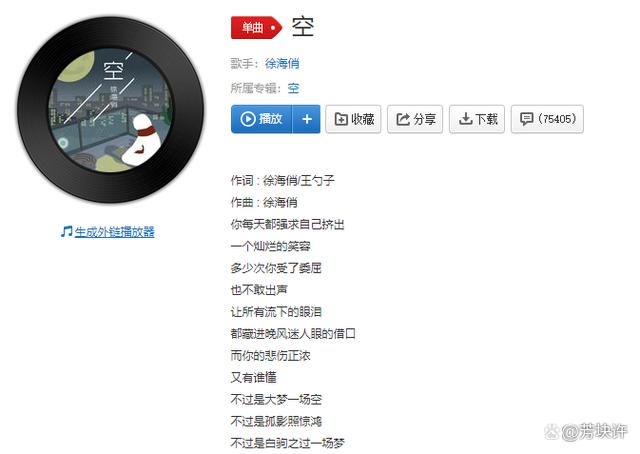Click the red 单曲 tag badge

pos(256,28)
